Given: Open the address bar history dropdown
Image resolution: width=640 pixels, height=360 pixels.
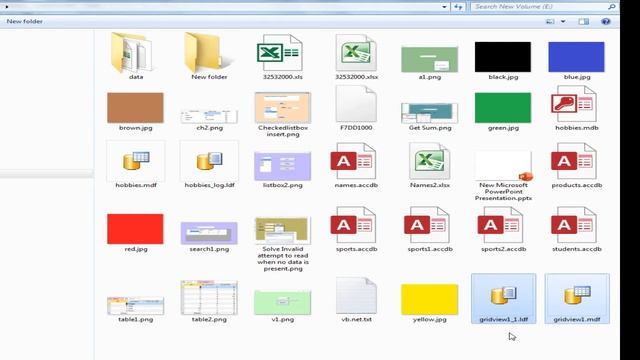Looking at the screenshot, I should click(444, 7).
